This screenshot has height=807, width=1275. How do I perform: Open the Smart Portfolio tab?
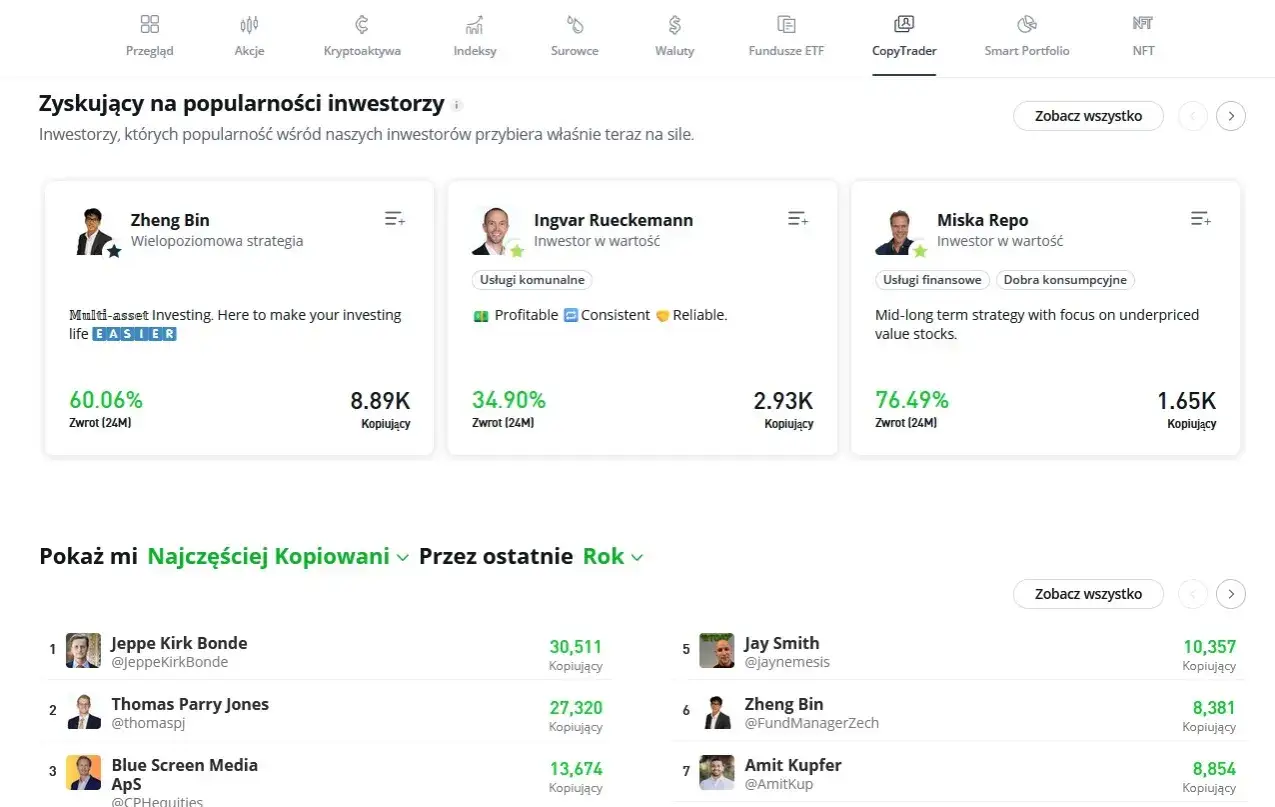1026,37
